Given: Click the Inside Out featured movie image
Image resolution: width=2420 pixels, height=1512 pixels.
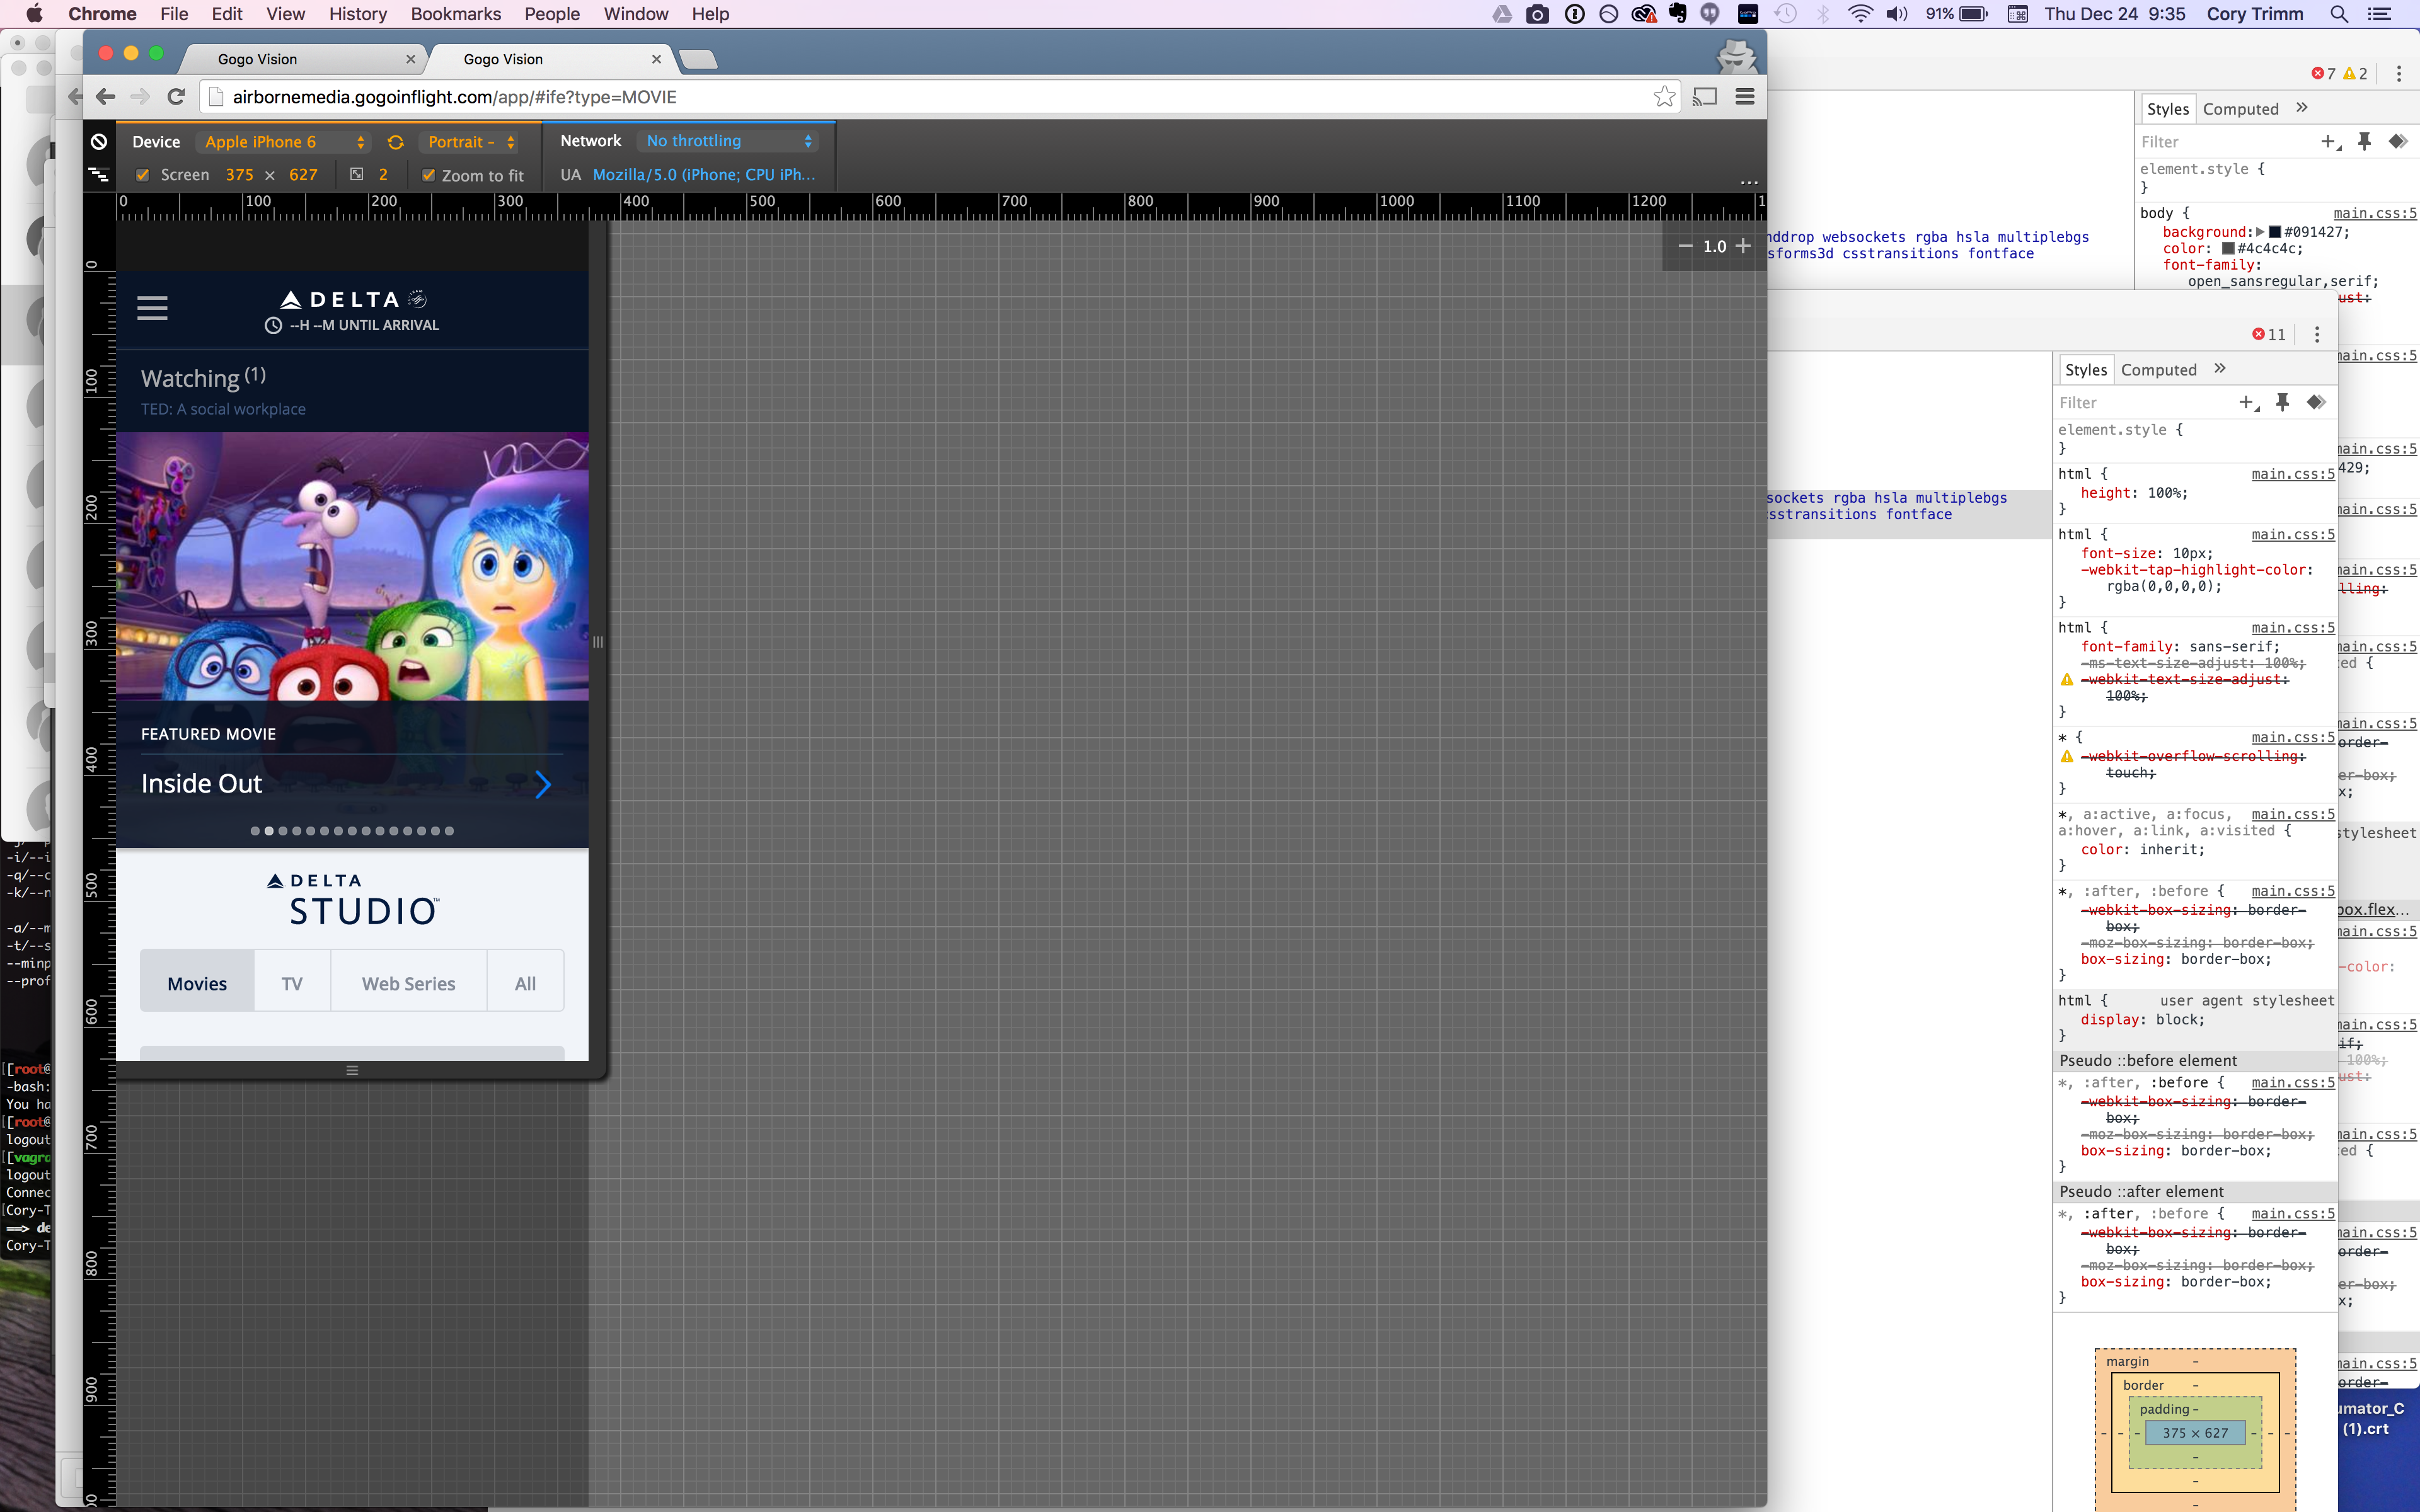Looking at the screenshot, I should point(352,566).
